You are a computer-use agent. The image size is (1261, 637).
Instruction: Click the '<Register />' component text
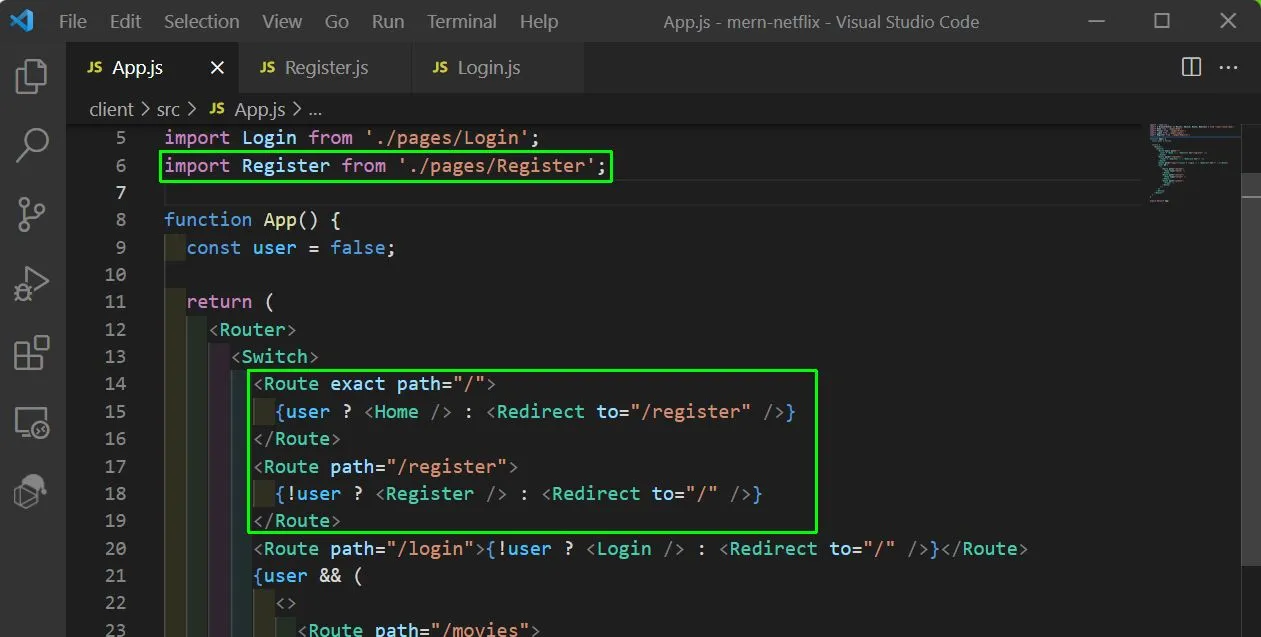click(x=441, y=493)
